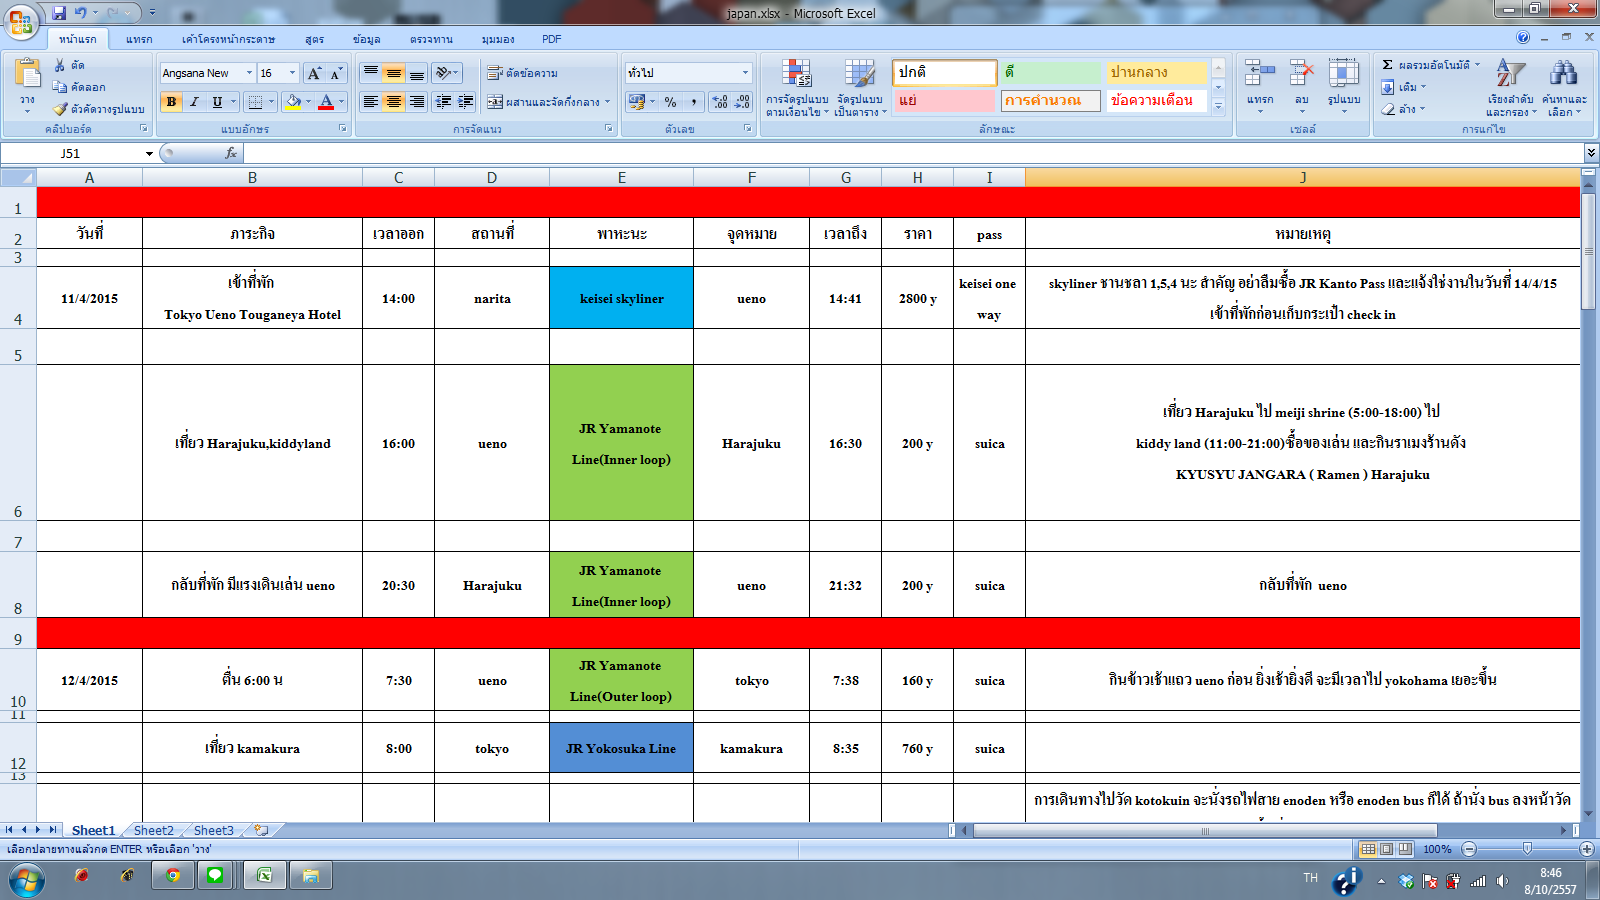Click the Paste clipboard icon
1600x900 pixels.
[x=27, y=74]
